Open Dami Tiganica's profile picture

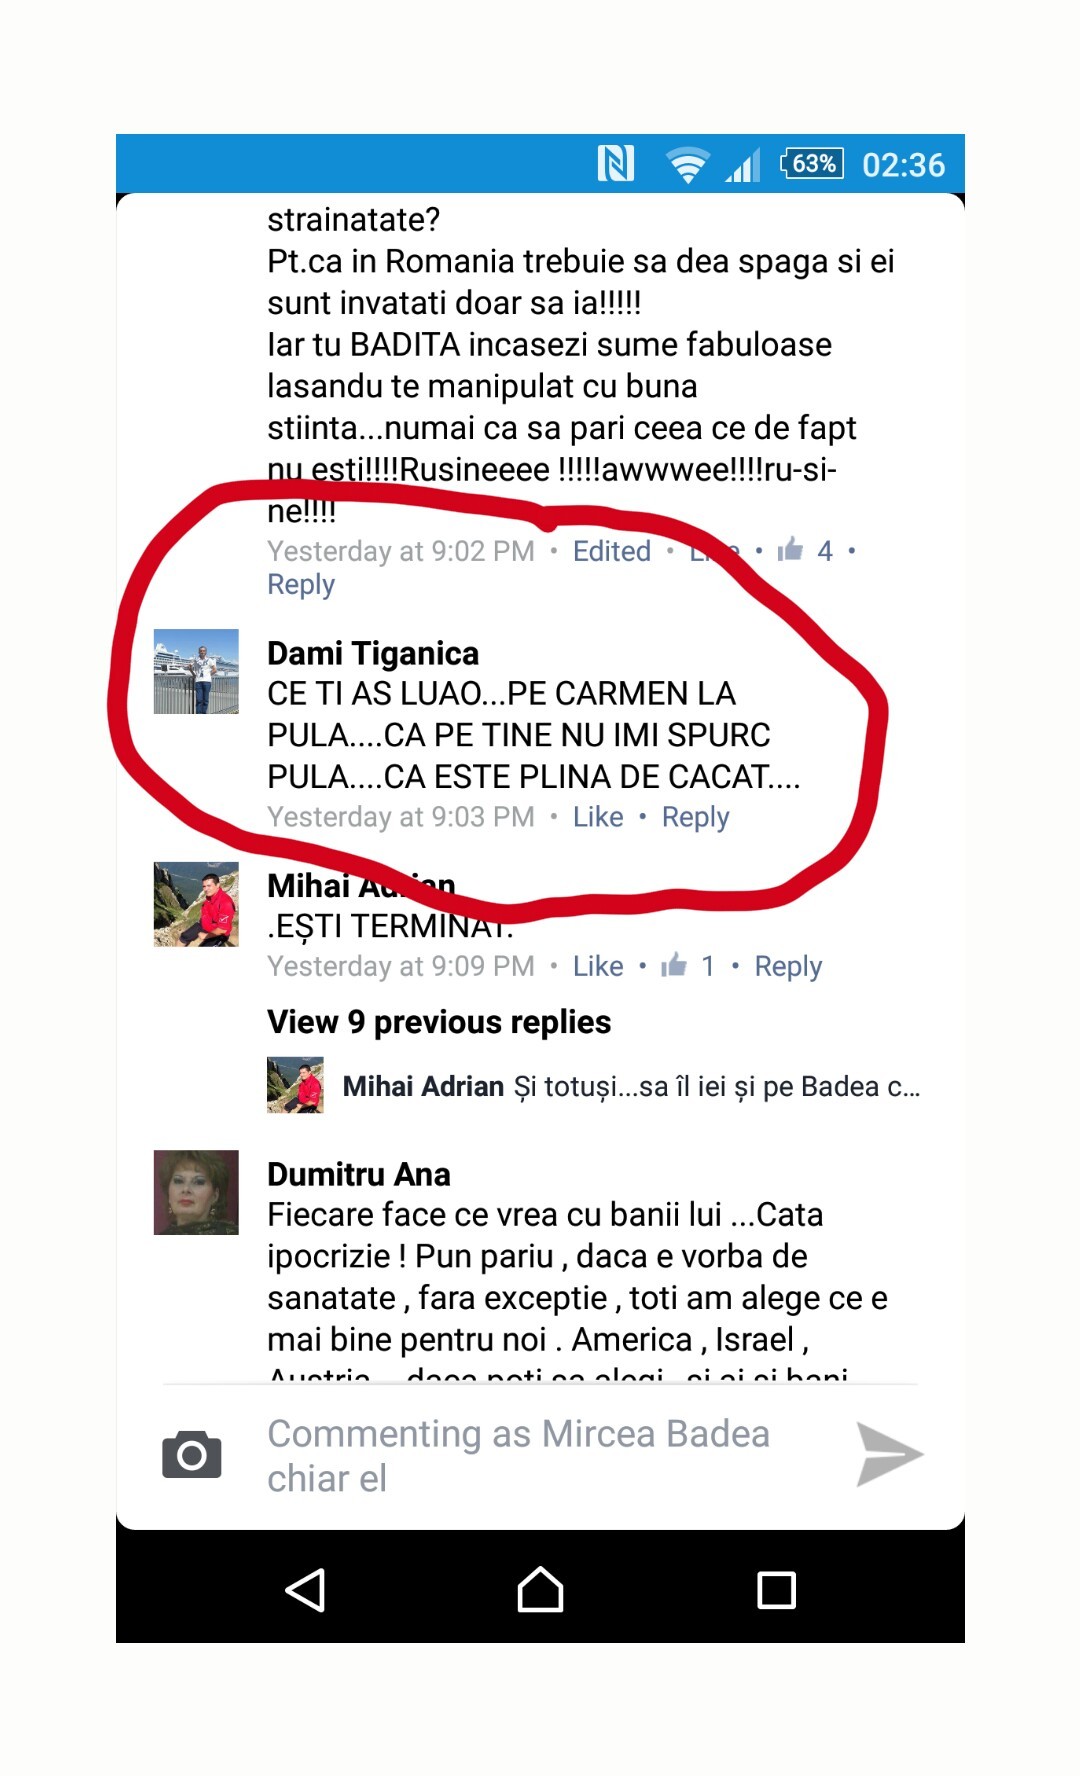196,671
